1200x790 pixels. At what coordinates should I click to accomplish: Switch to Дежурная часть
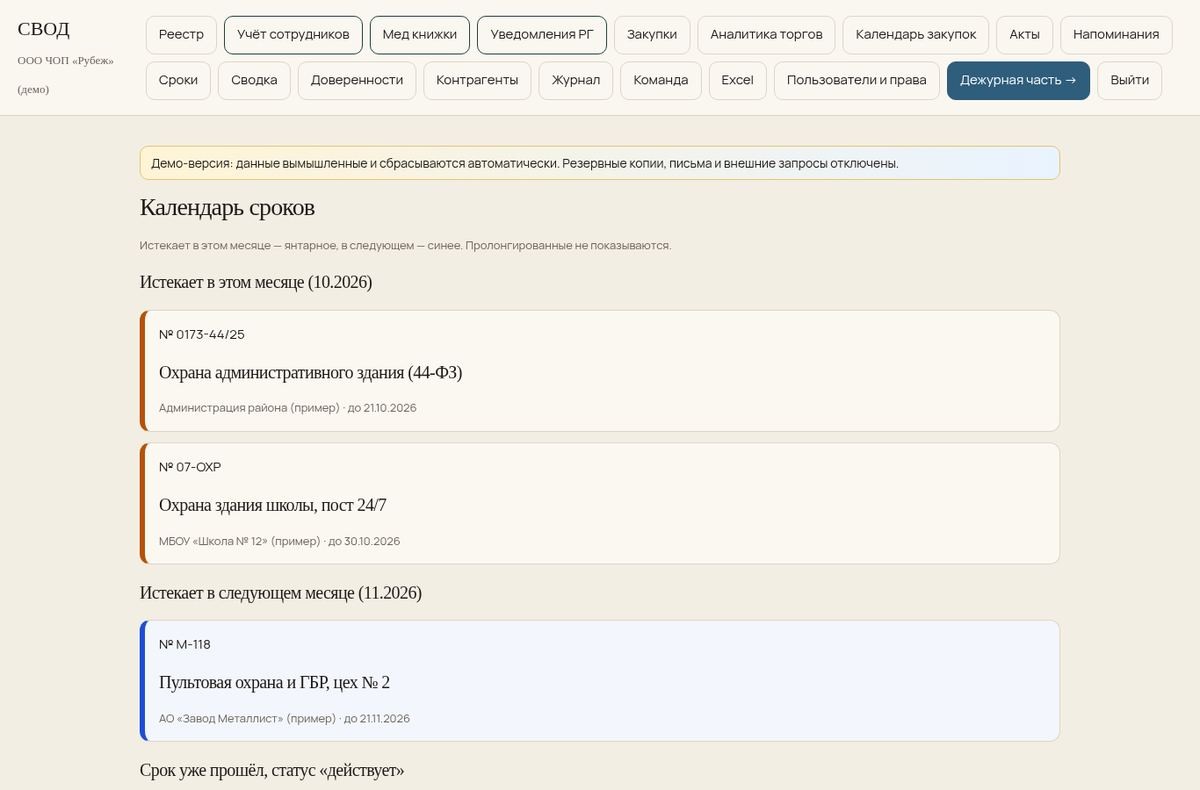[x=1018, y=80]
